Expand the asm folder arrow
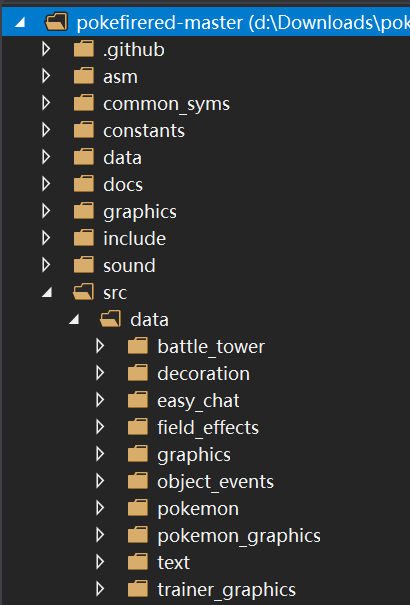The height and width of the screenshot is (605, 410). [x=46, y=76]
